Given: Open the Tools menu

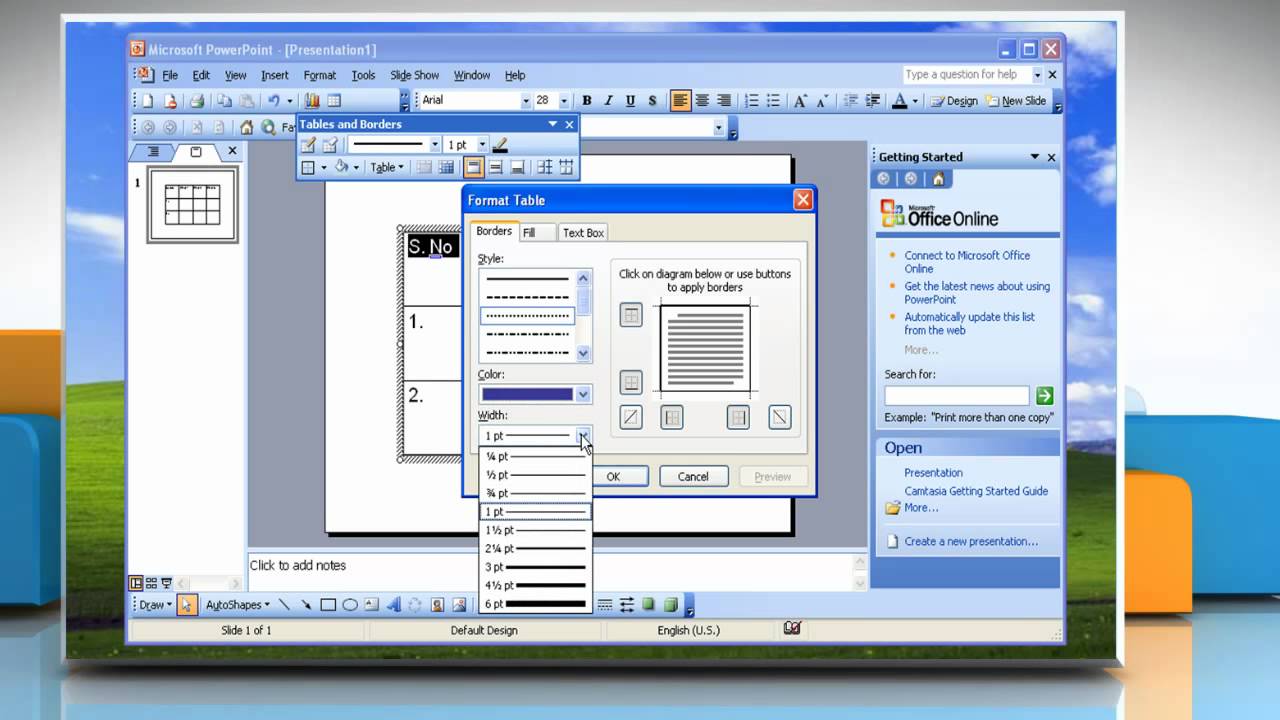Looking at the screenshot, I should pos(363,75).
